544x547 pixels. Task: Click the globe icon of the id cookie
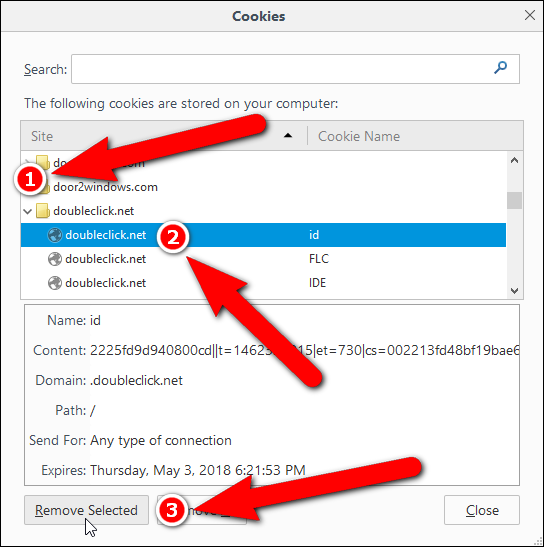[x=55, y=235]
